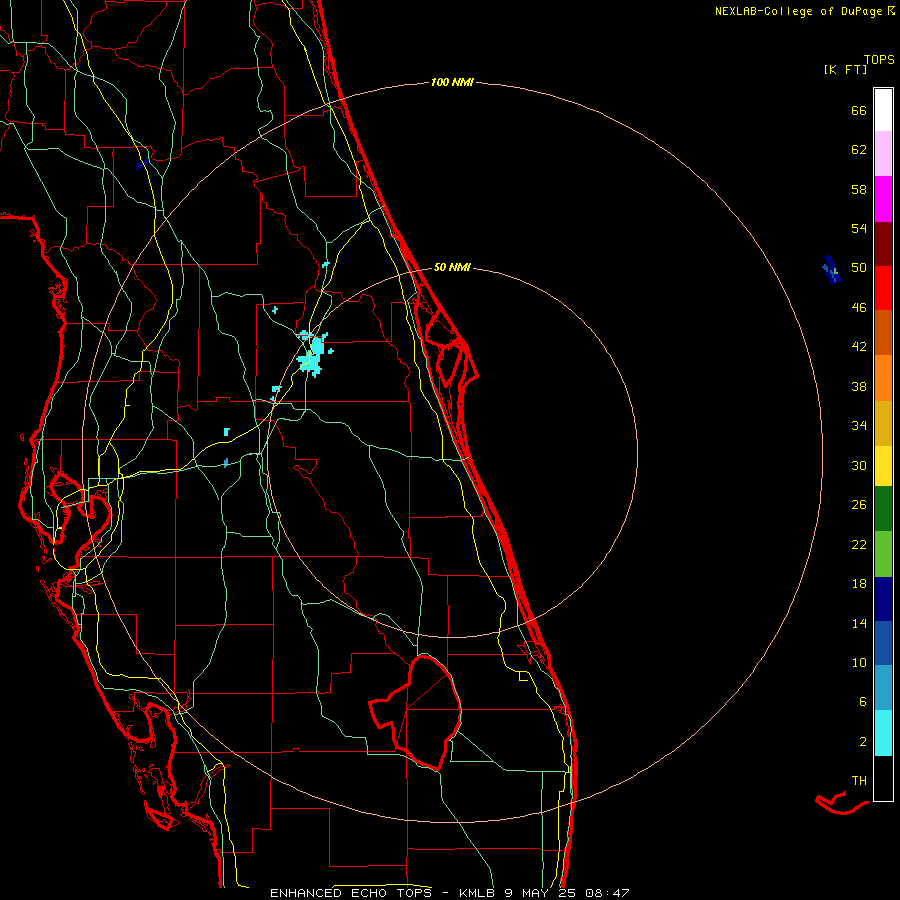Click the white swatch atop the tops legend
The height and width of the screenshot is (900, 900).
[883, 110]
